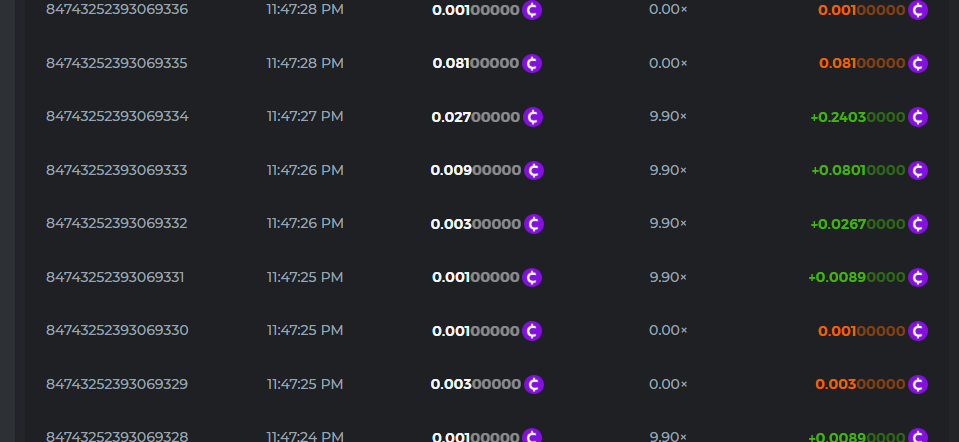Open bet ID 8474325239306934
959x442 pixels.
coord(117,116)
